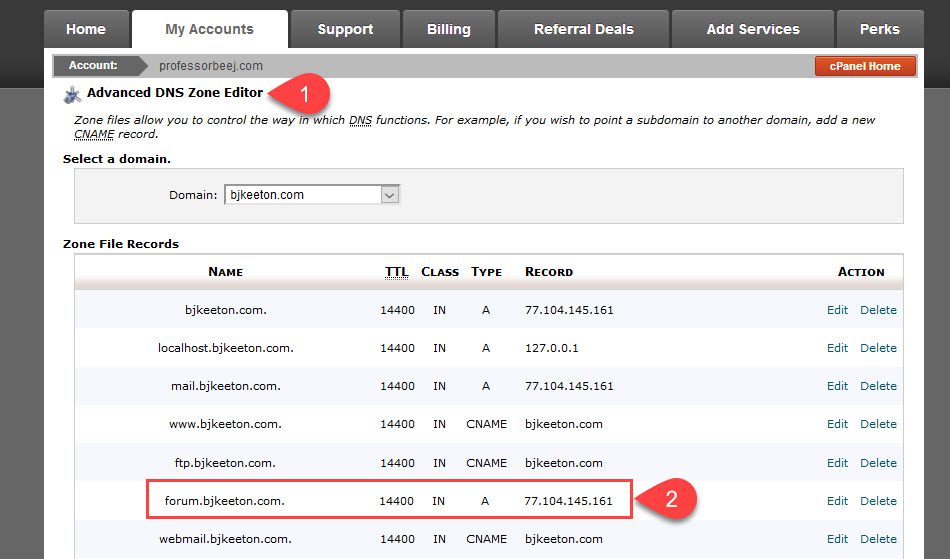
Task: Edit the www.bjkeeton.com. CNAME record
Action: (x=837, y=424)
